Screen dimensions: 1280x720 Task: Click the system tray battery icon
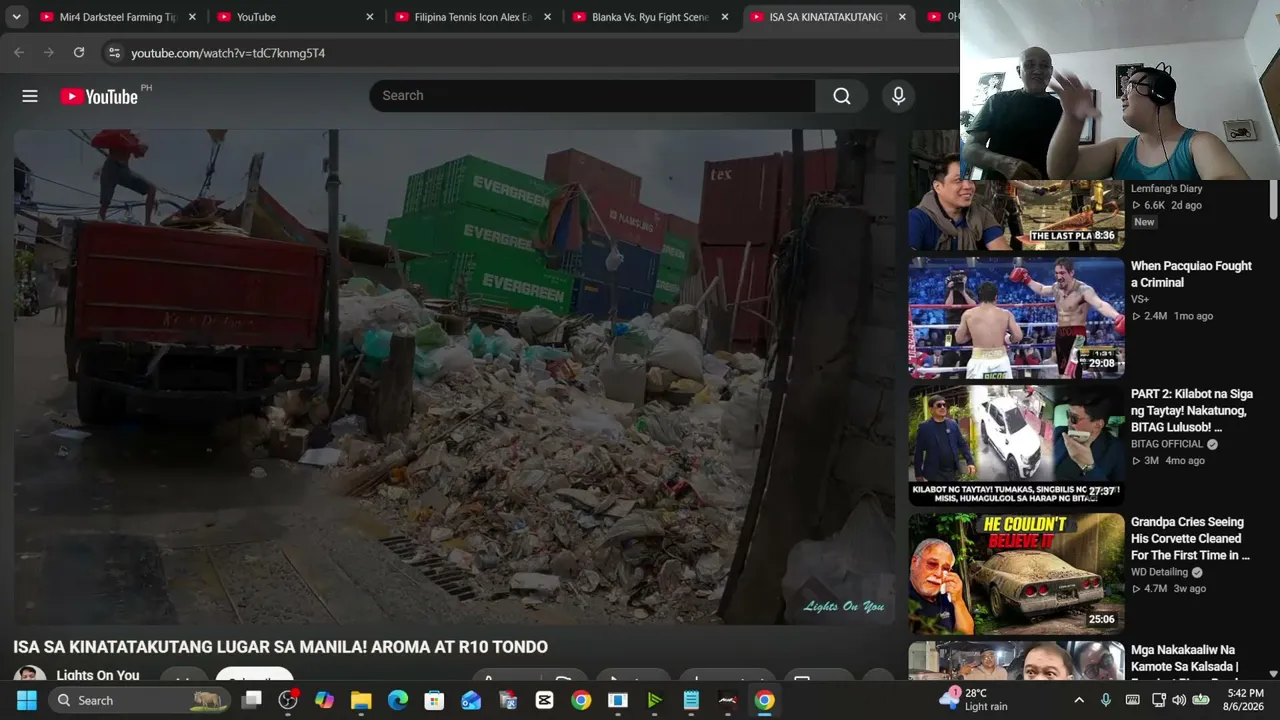[1201, 700]
